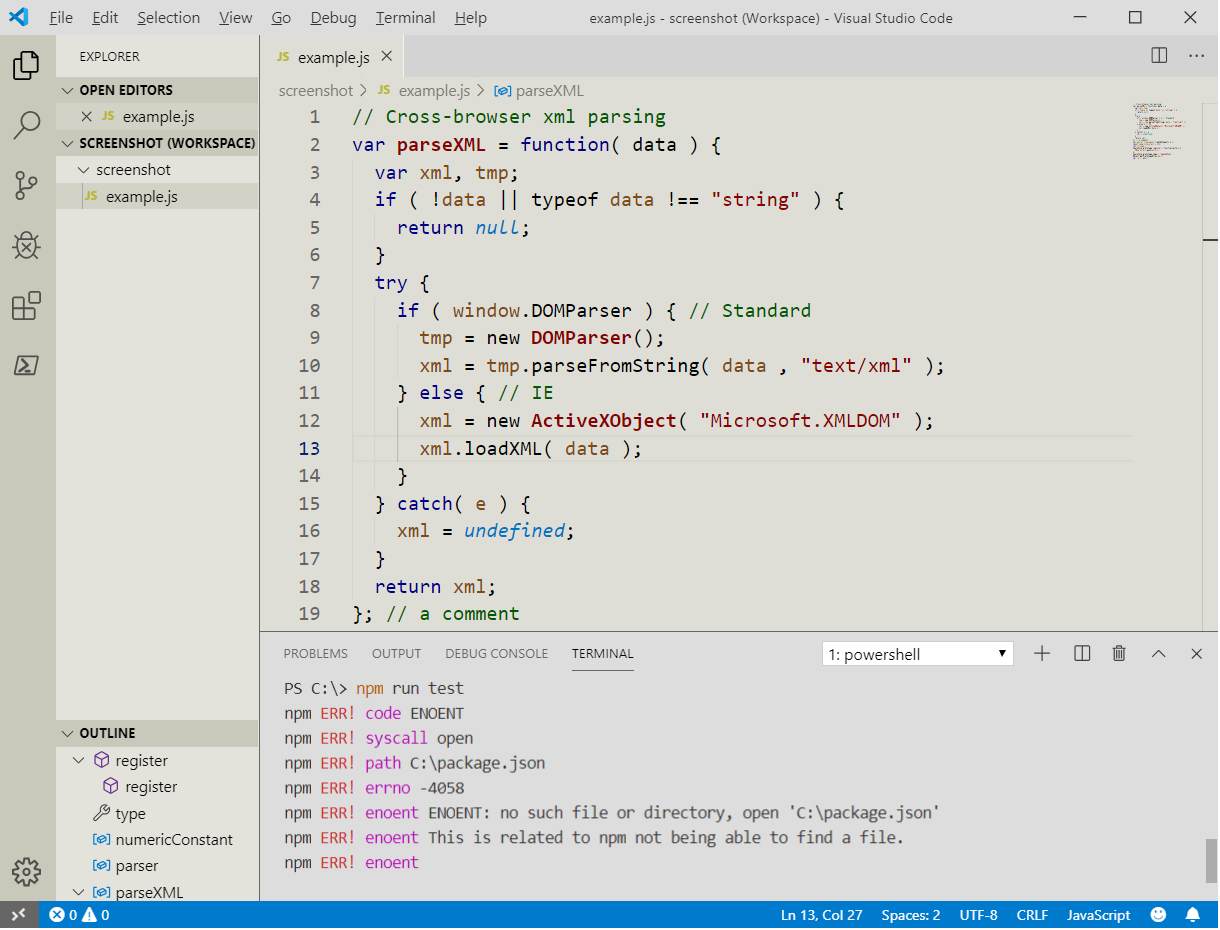Click the terminal scrollbar thumb
This screenshot has height=930, width=1220.
tap(1210, 860)
